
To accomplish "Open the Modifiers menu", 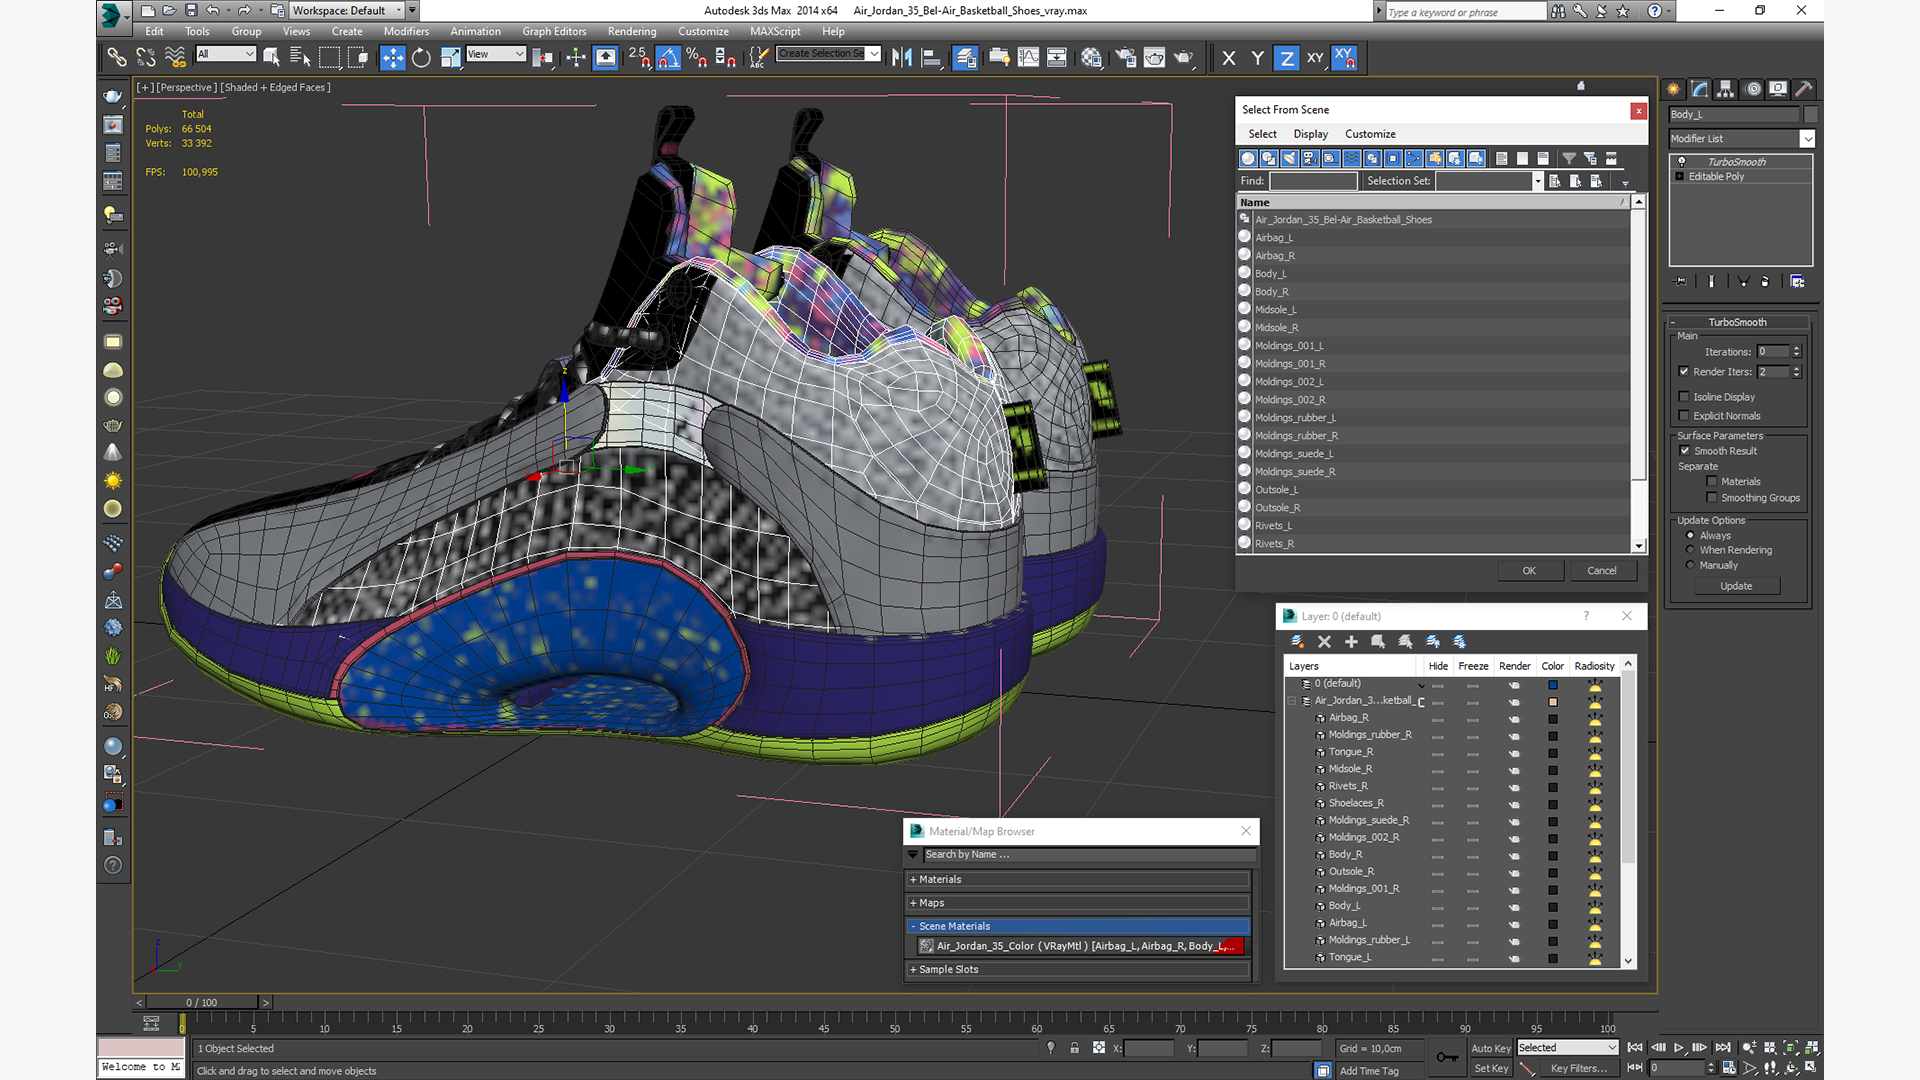I will pos(406,32).
